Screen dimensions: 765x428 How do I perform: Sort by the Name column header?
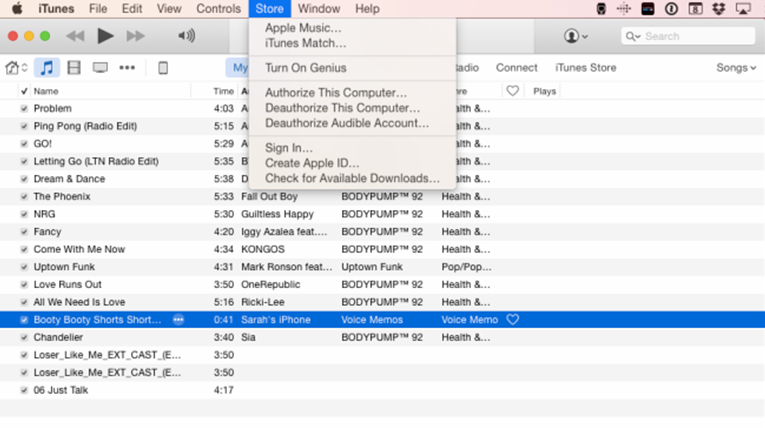click(46, 91)
